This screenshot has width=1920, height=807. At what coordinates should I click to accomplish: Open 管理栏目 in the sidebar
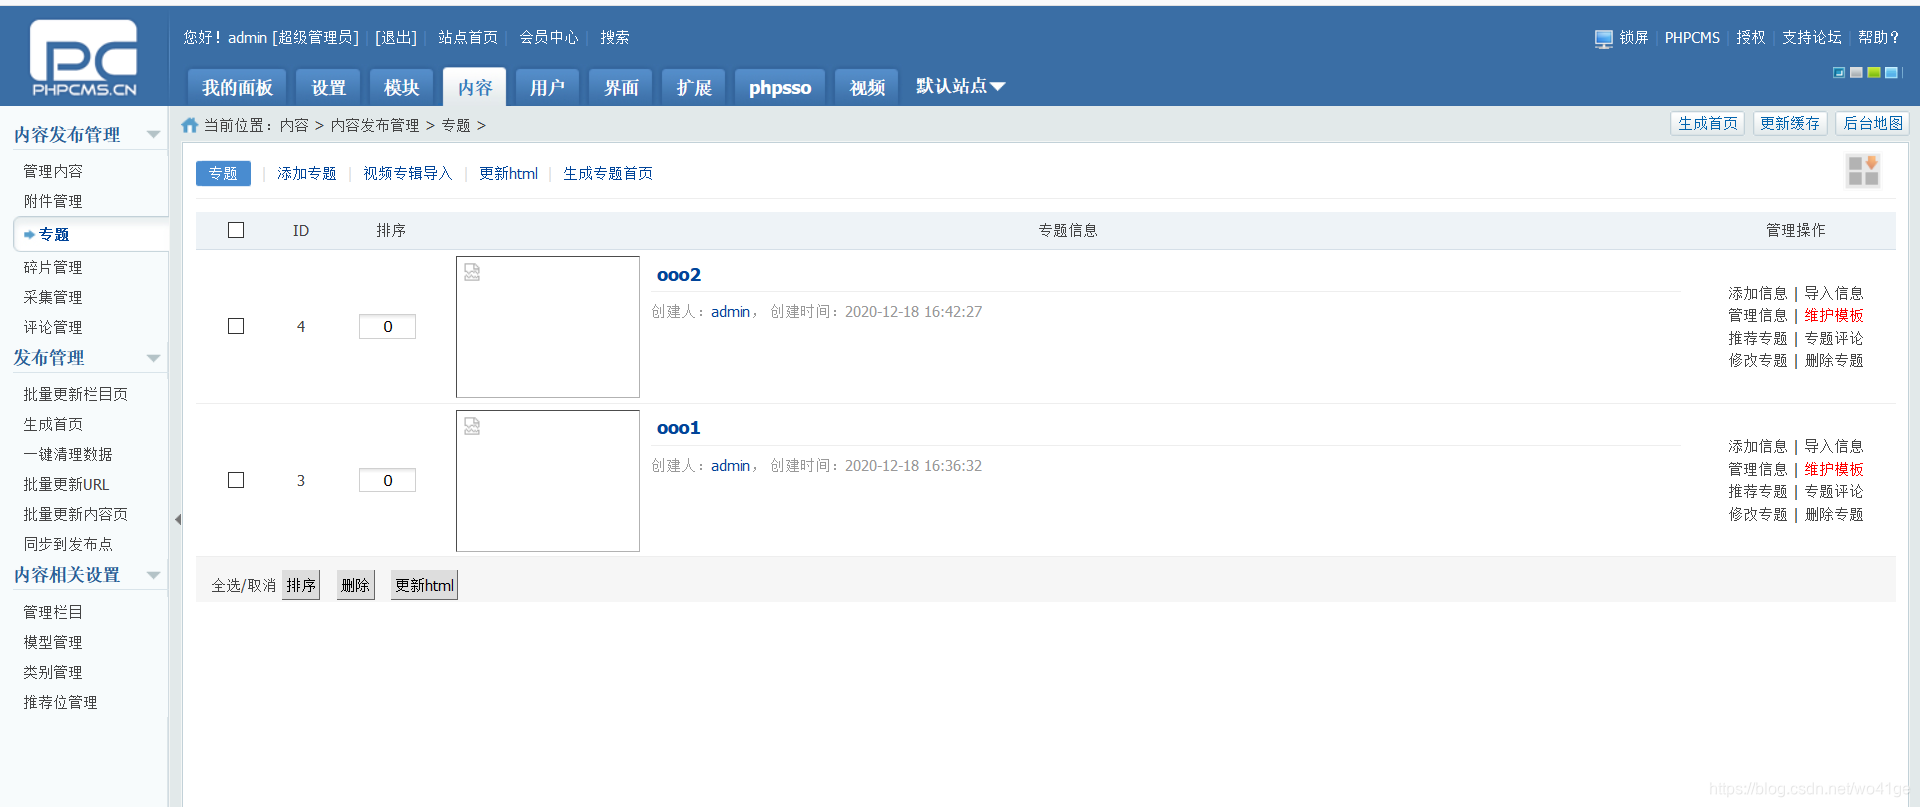click(53, 612)
